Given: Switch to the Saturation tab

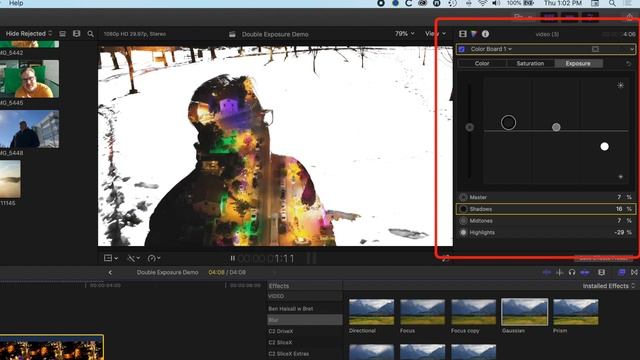Looking at the screenshot, I should point(530,64).
